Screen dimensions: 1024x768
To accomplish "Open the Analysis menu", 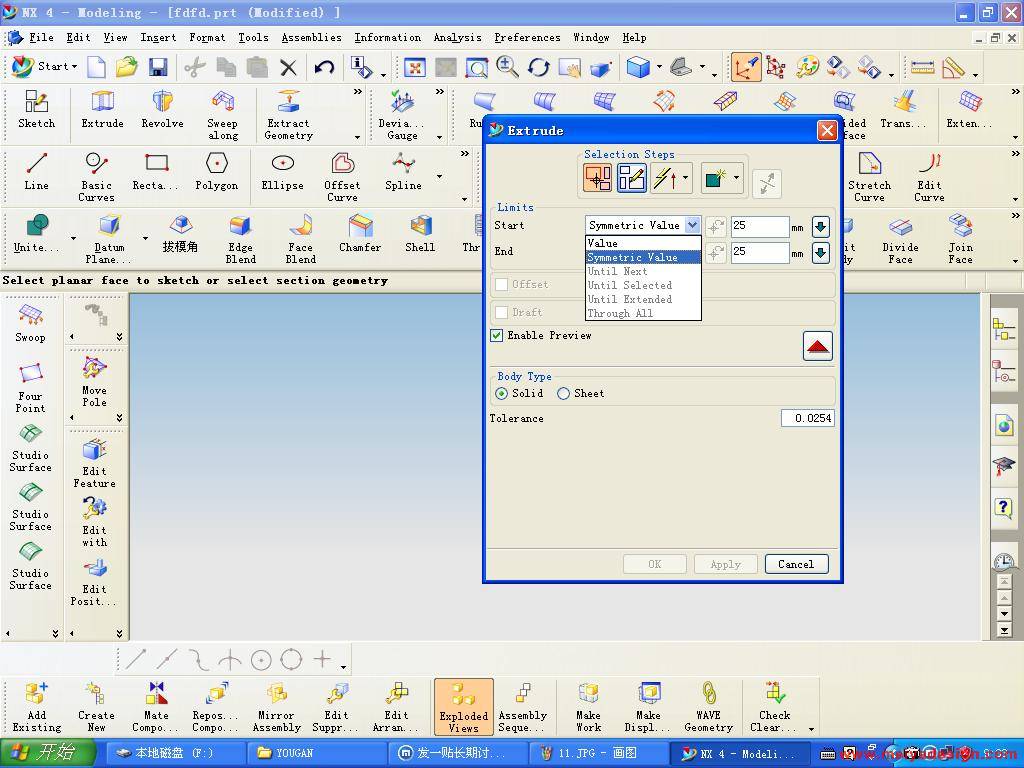I will [x=457, y=37].
